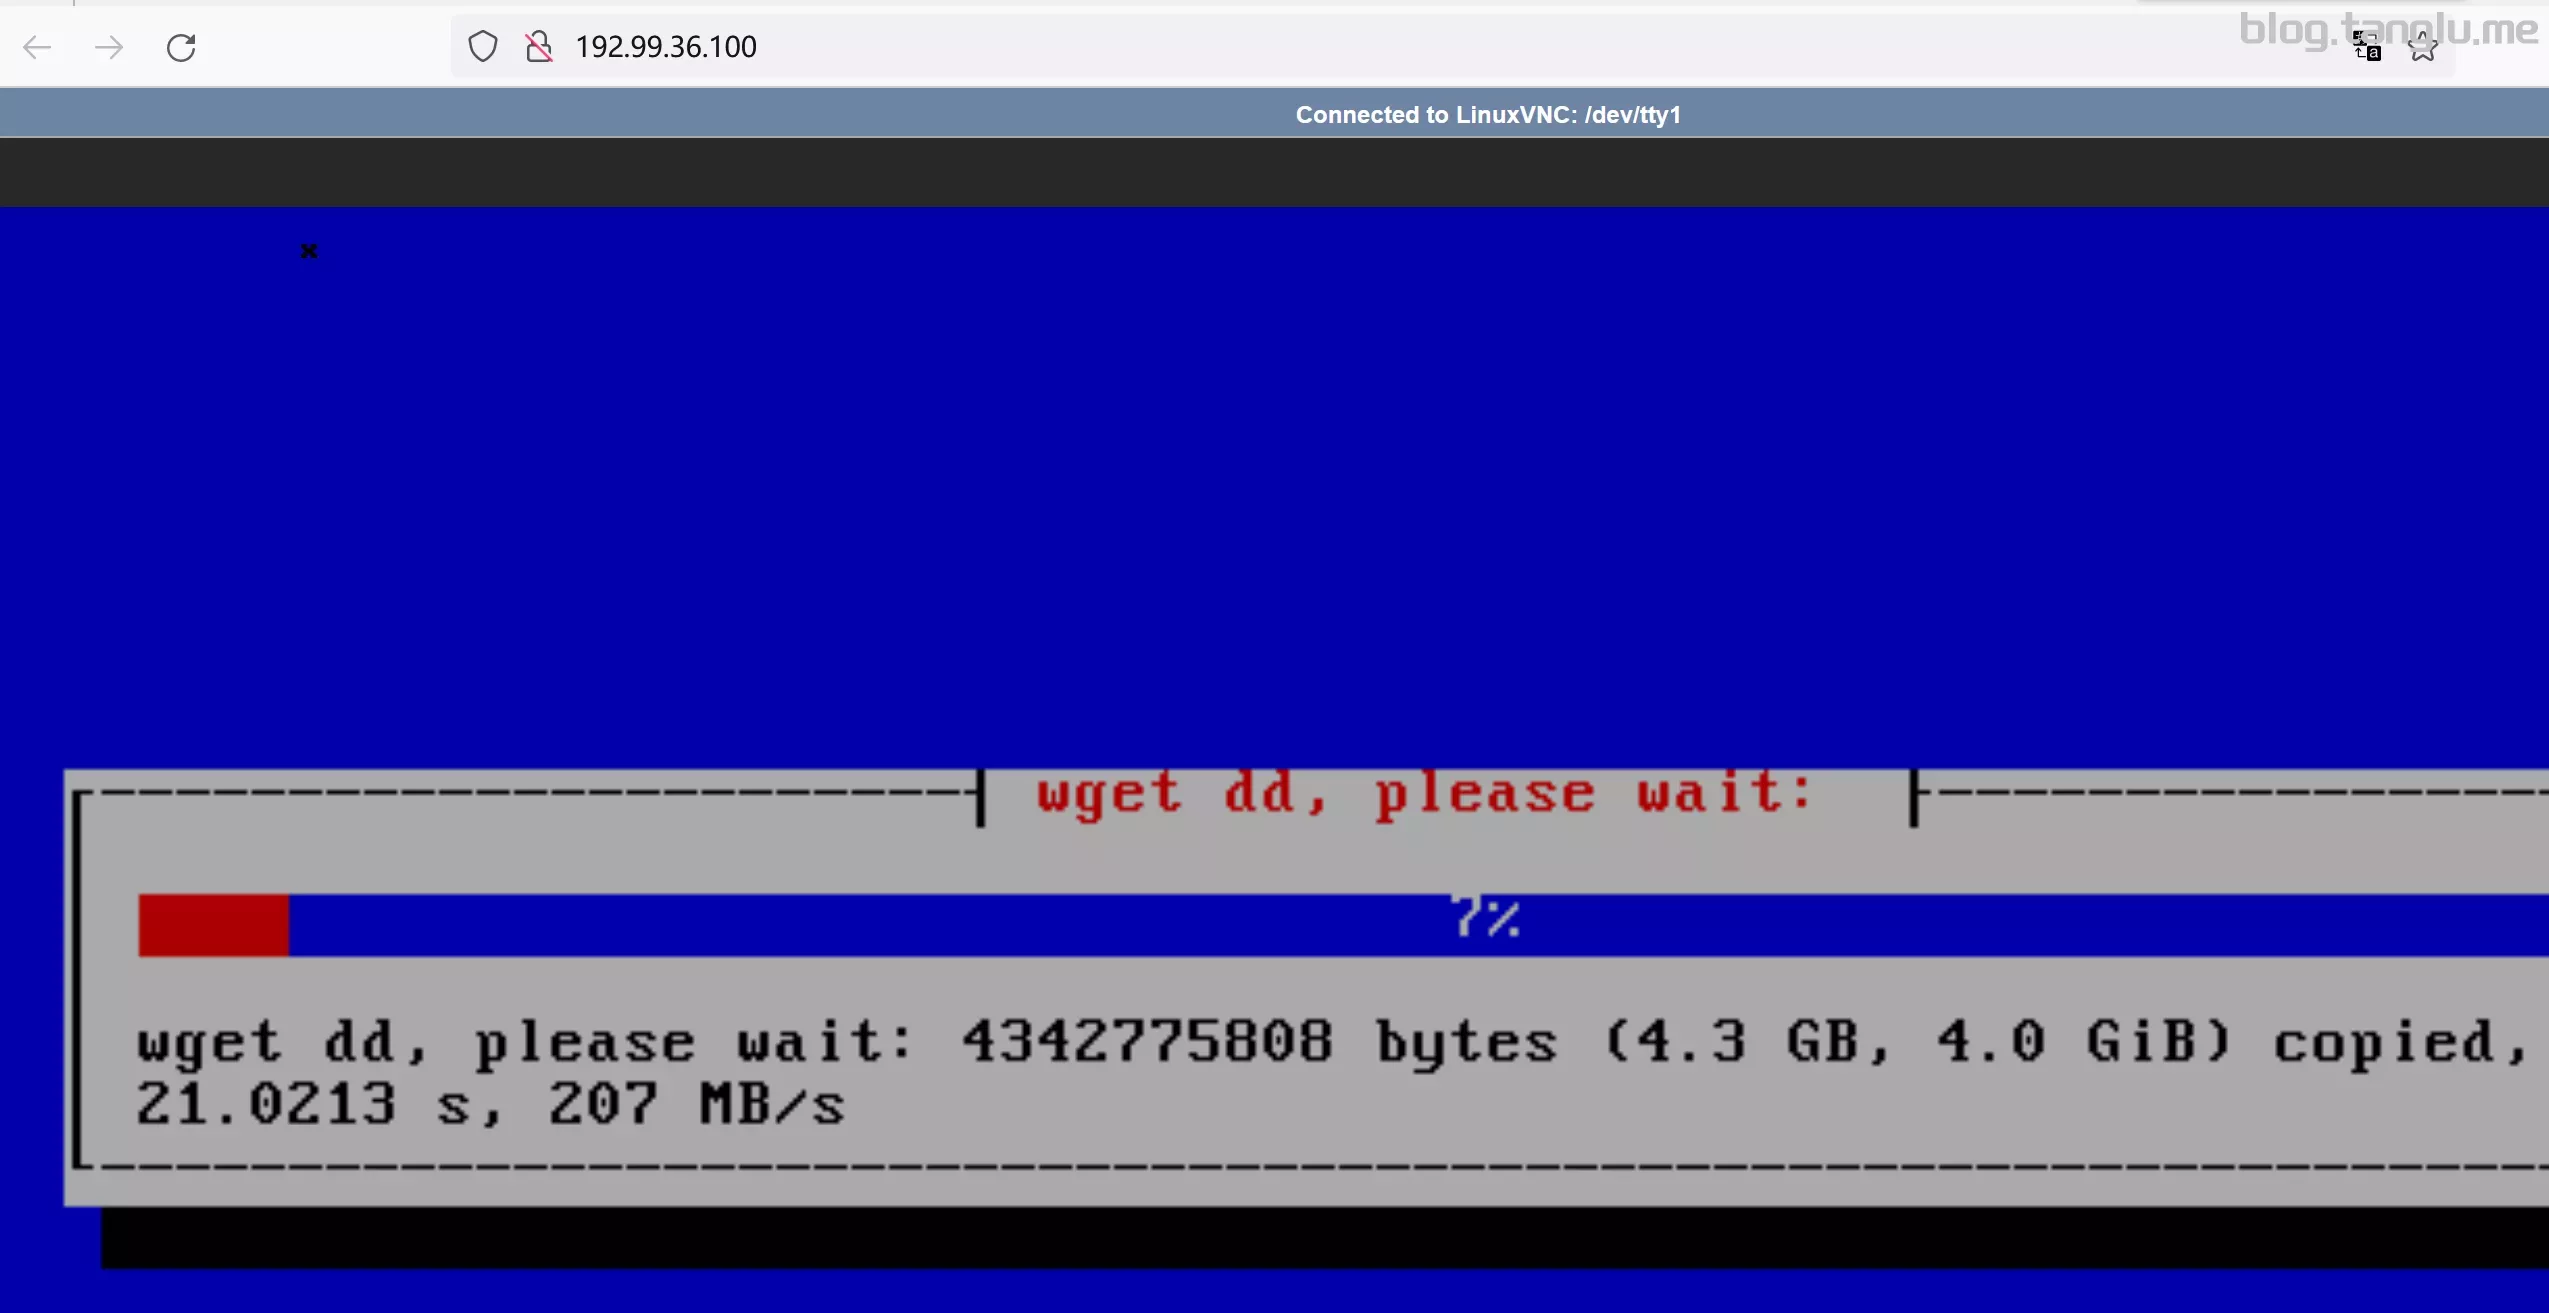The width and height of the screenshot is (2549, 1313).
Task: Click the red 'wget dd, please wait:' title
Action: pos(1425,795)
